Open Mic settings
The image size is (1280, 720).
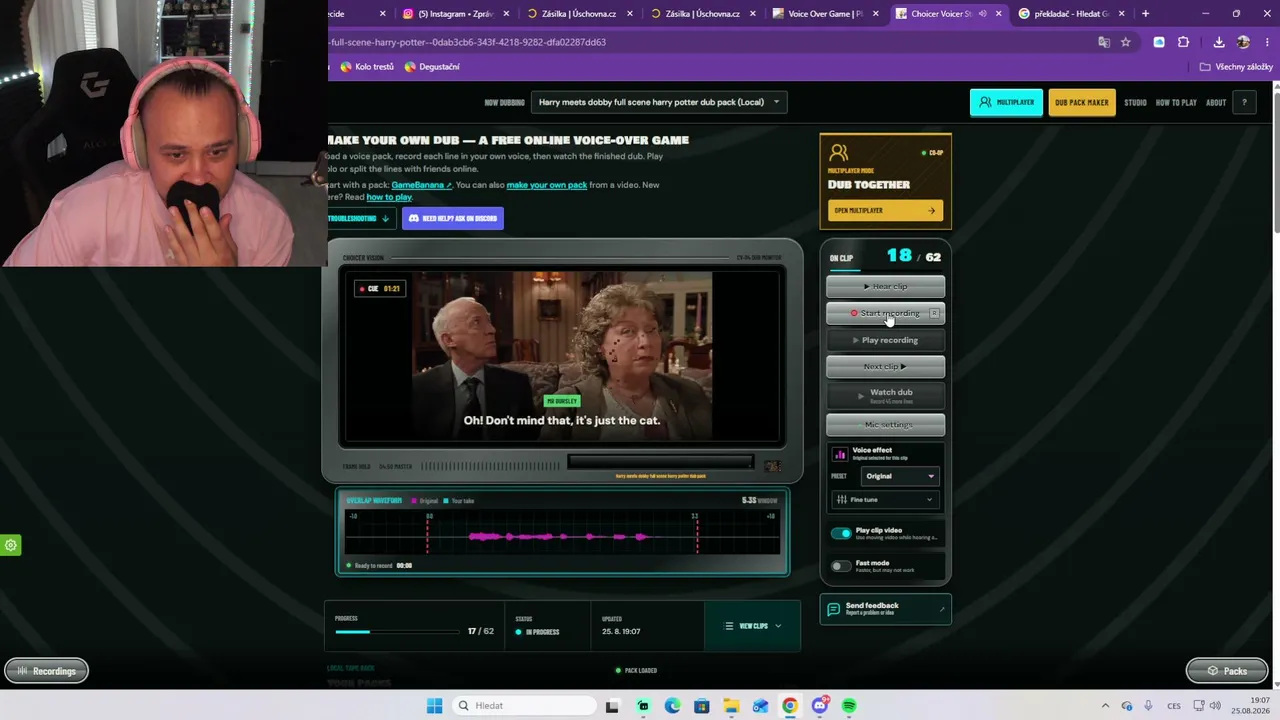coord(885,425)
